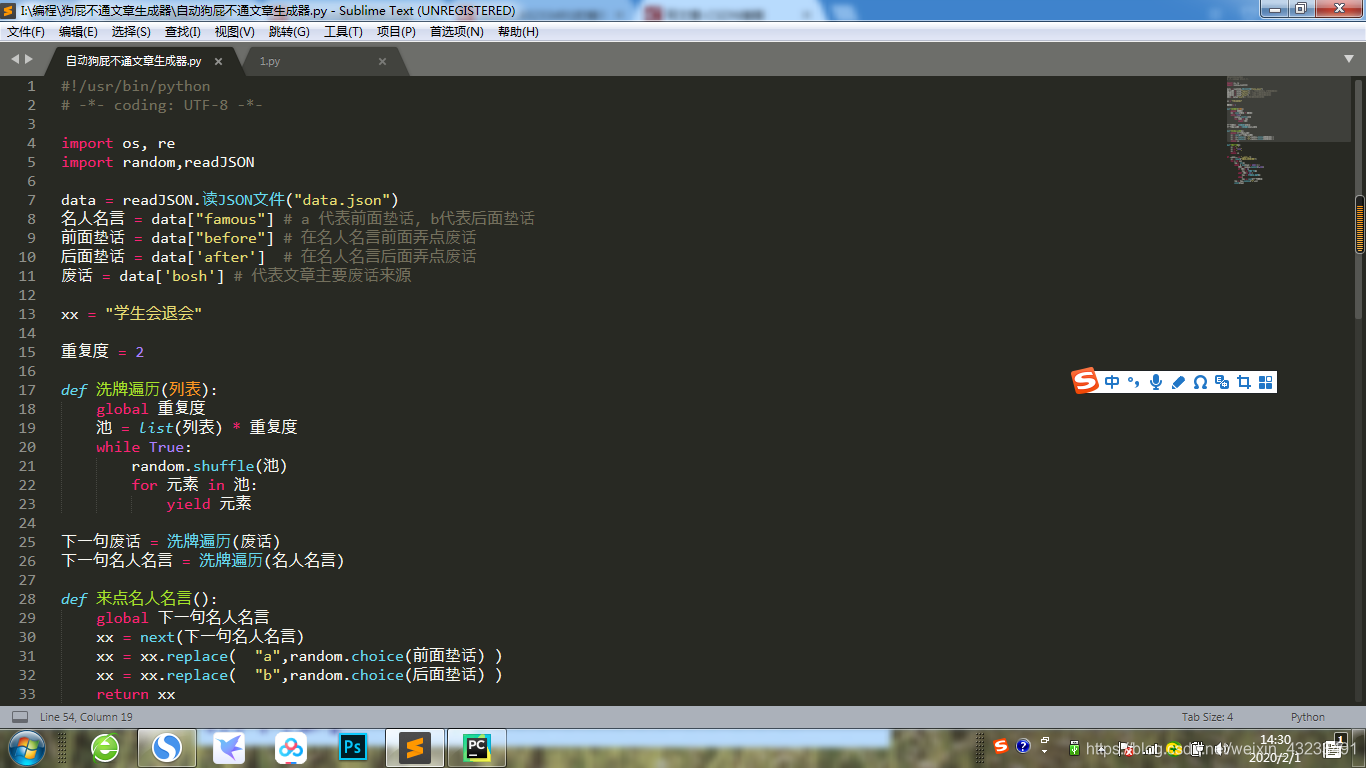1366x768 pixels.
Task: Click the minimap code overview
Action: point(1288,130)
